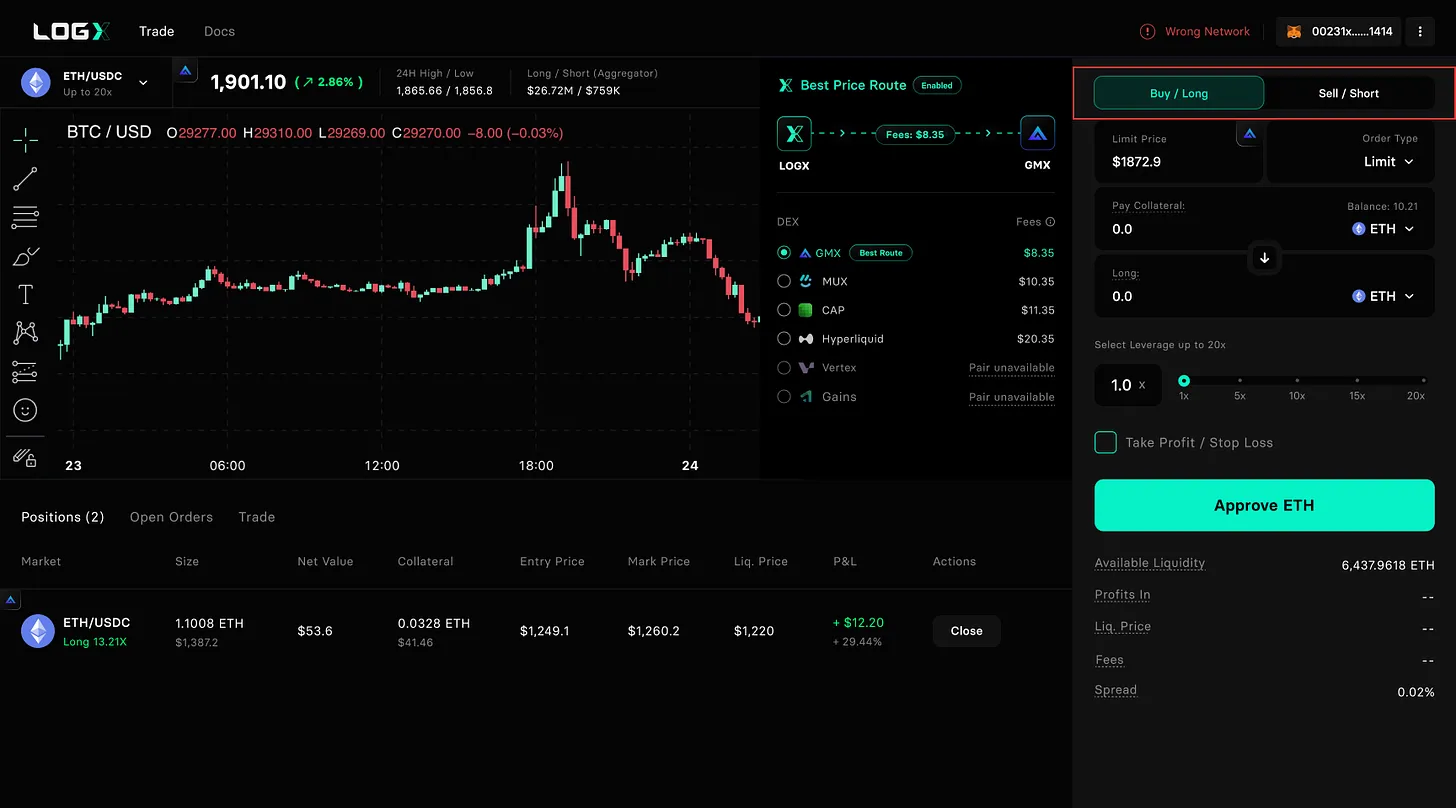
Task: Click the swap direction arrow button
Action: (x=1264, y=258)
